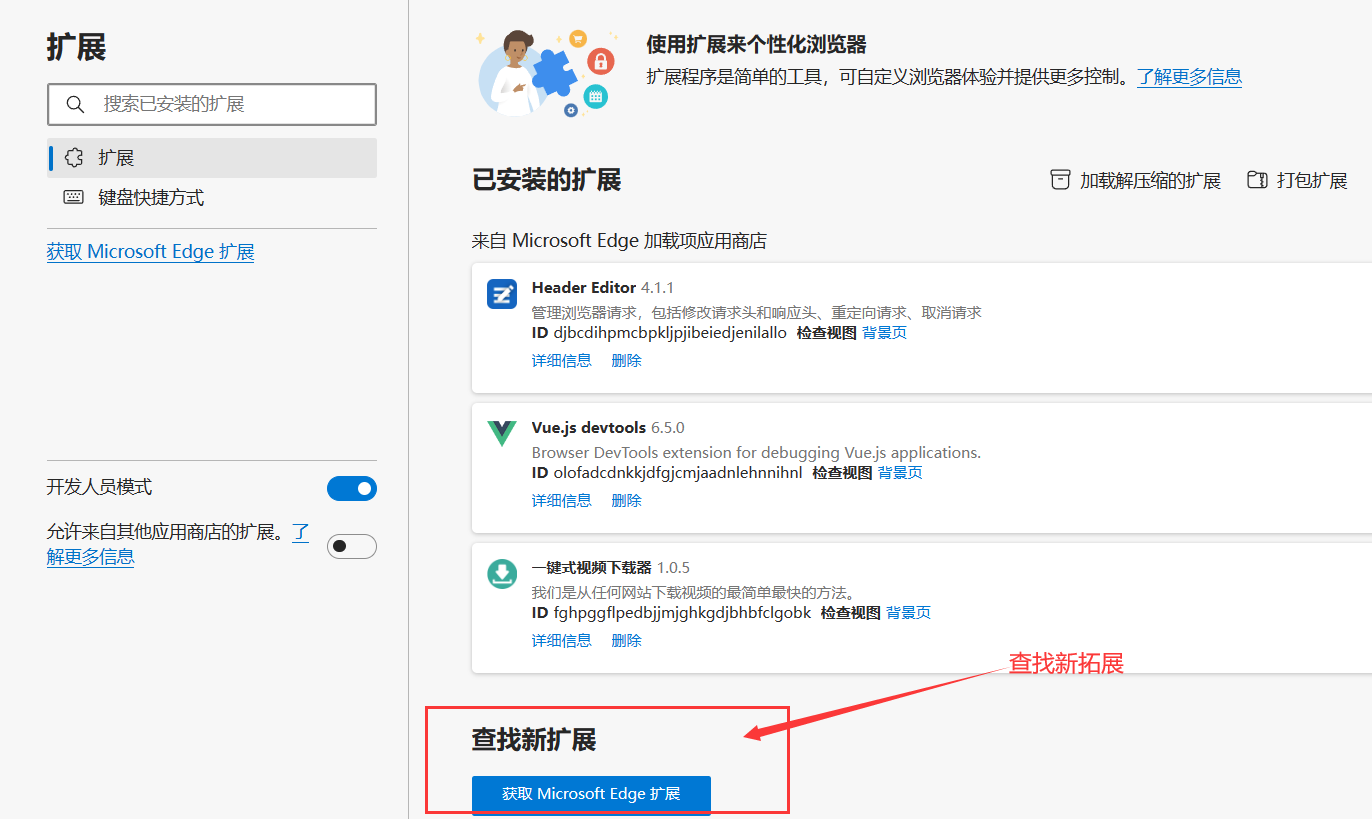Open 背景页 for 一键式视频下载器
1372x819 pixels.
(x=908, y=613)
